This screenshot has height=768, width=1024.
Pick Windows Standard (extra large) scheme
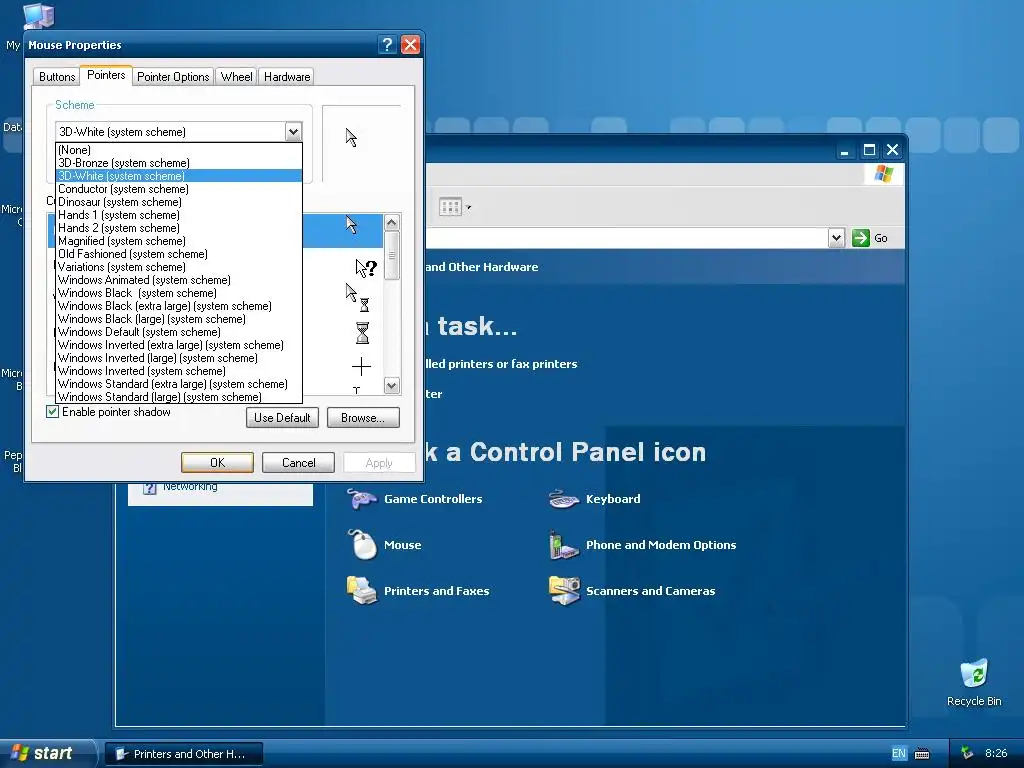(x=179, y=384)
